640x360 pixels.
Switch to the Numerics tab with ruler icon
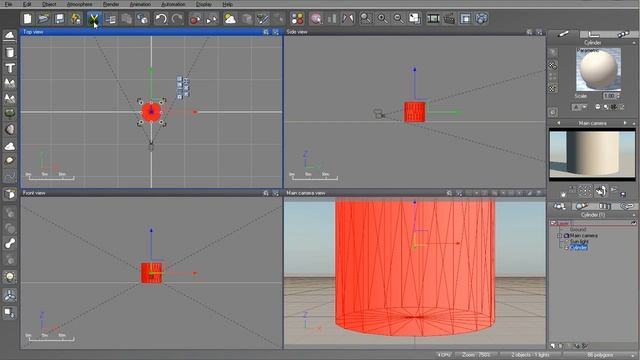594,34
